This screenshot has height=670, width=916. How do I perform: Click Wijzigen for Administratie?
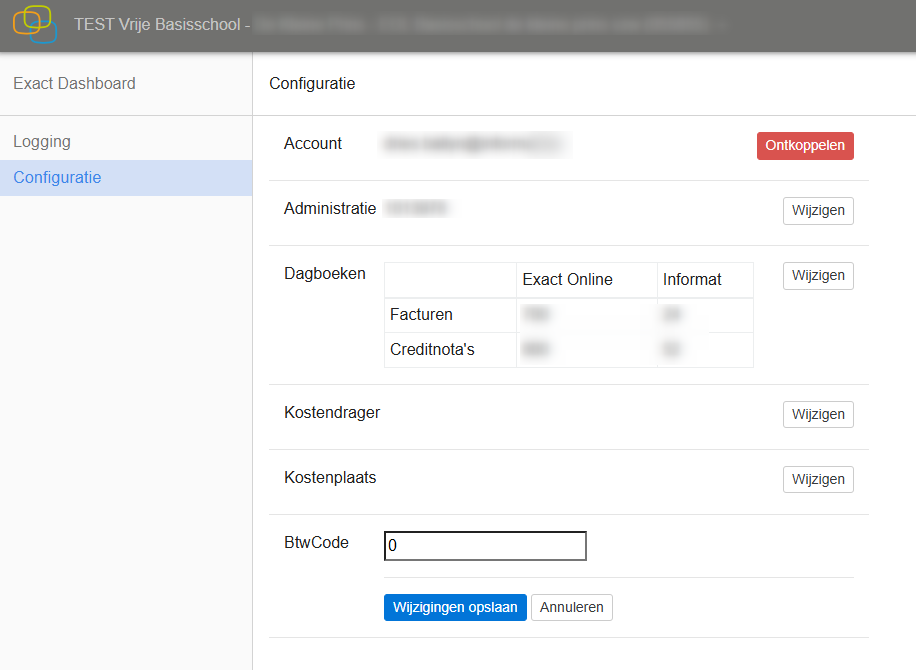tap(817, 211)
